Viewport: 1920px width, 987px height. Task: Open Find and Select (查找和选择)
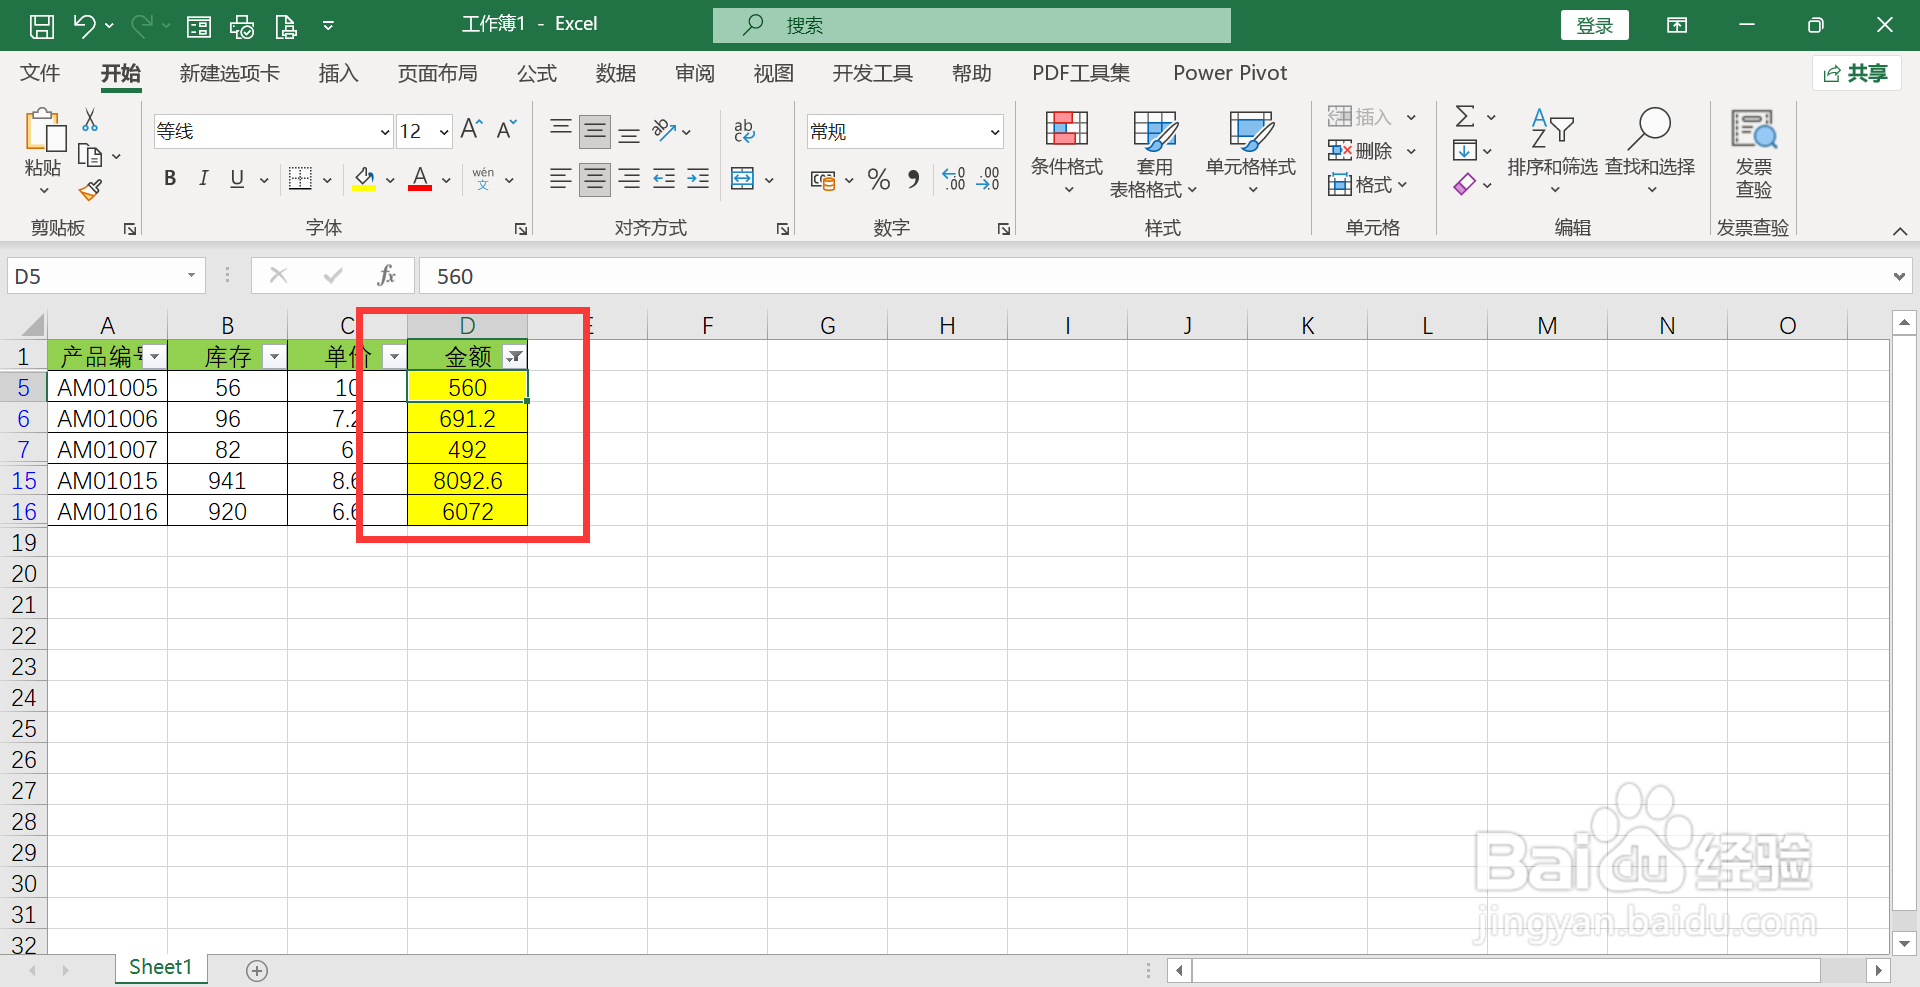tap(1650, 151)
